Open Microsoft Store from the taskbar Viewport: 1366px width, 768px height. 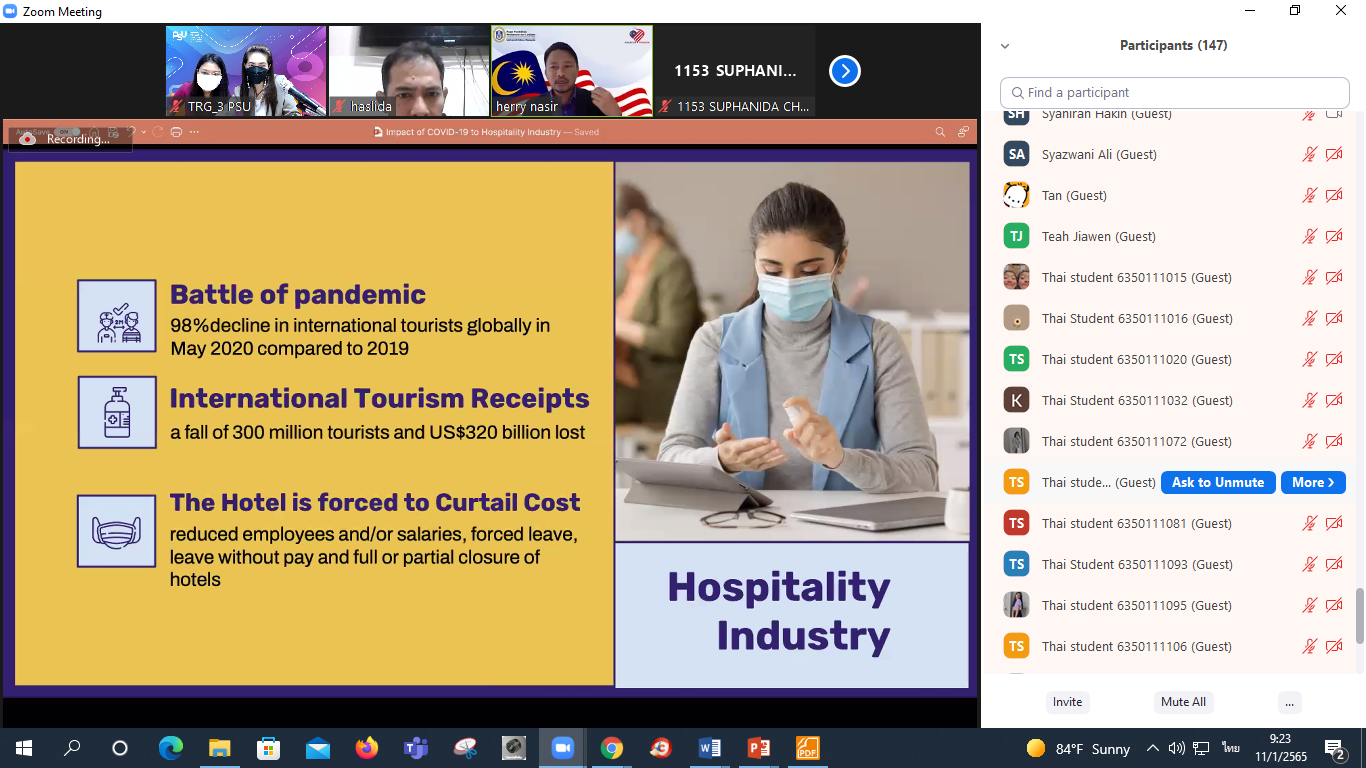point(269,748)
